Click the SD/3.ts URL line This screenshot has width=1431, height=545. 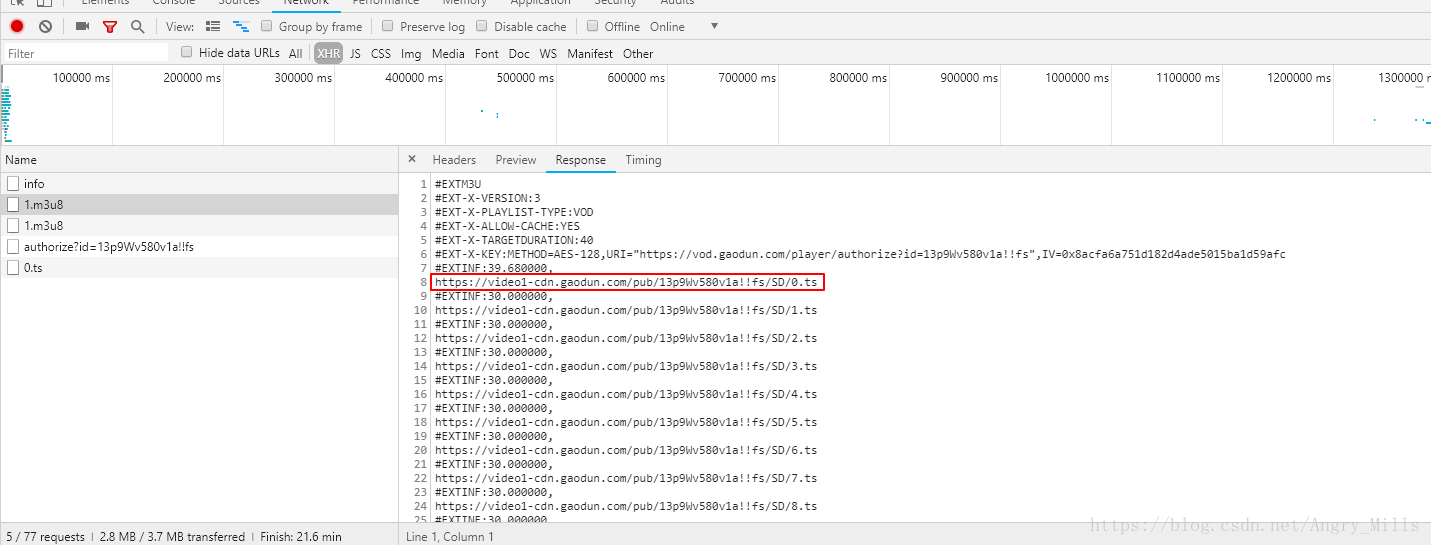coord(626,367)
